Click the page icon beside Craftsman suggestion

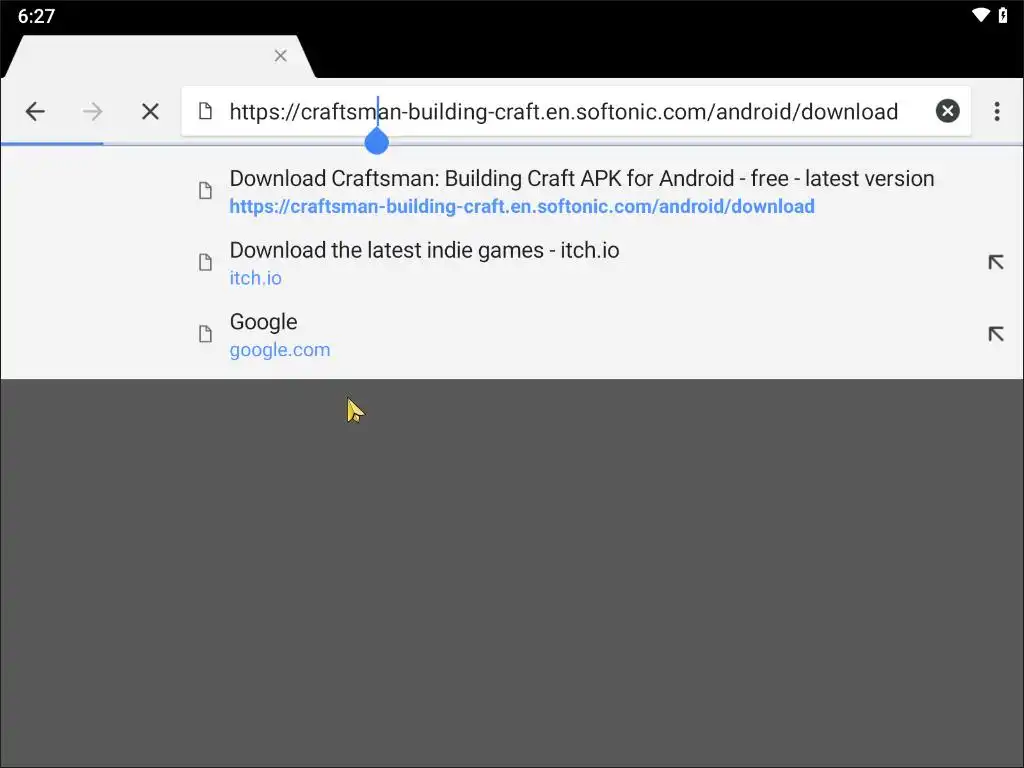tap(205, 191)
